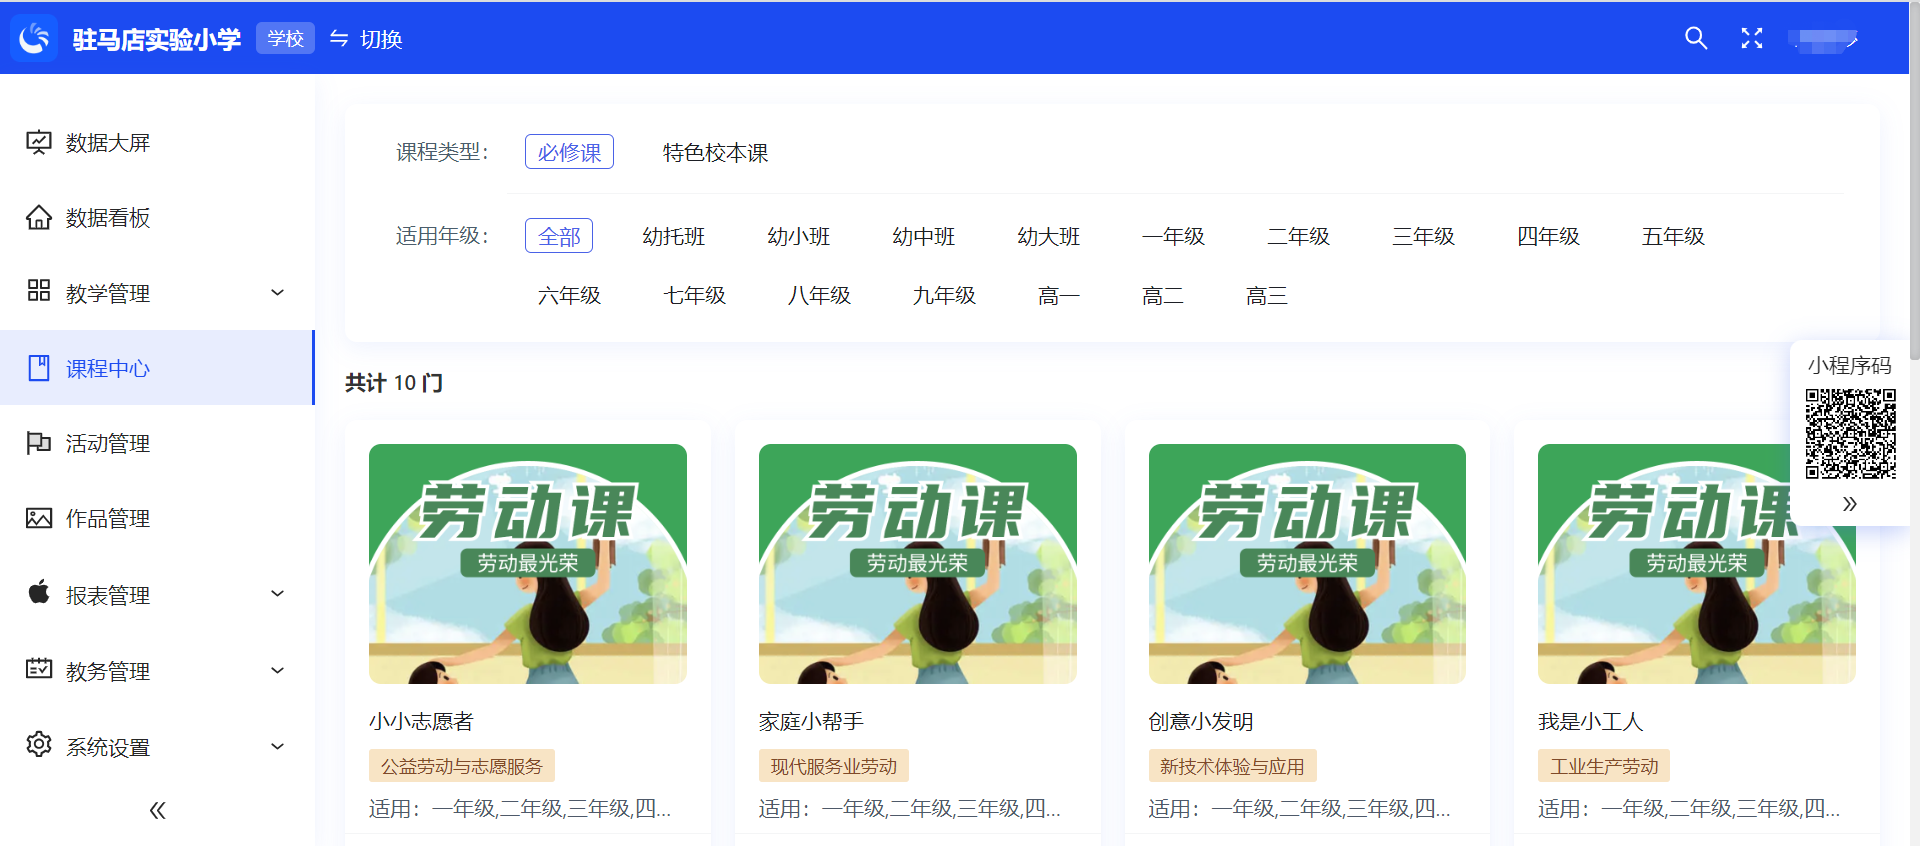Go to 课程中心 menu item
Viewport: 1920px width, 846px height.
tap(107, 369)
